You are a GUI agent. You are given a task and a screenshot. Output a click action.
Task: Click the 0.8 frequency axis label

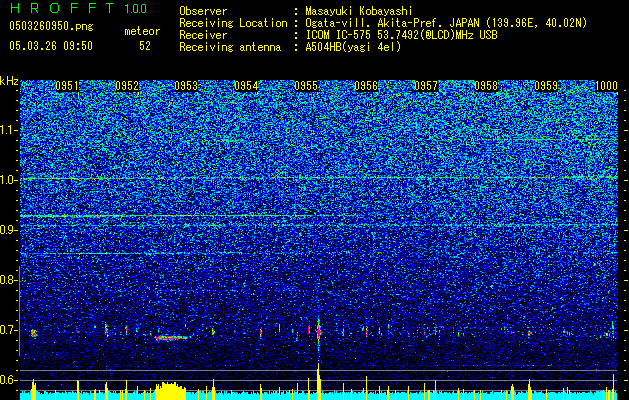point(8,280)
